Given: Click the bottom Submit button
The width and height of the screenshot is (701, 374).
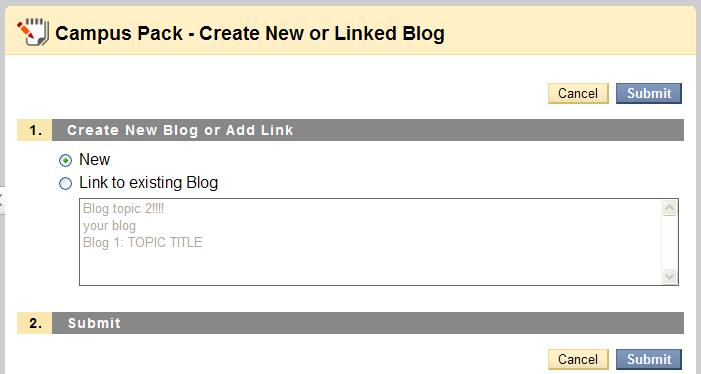Looking at the screenshot, I should 649,359.
